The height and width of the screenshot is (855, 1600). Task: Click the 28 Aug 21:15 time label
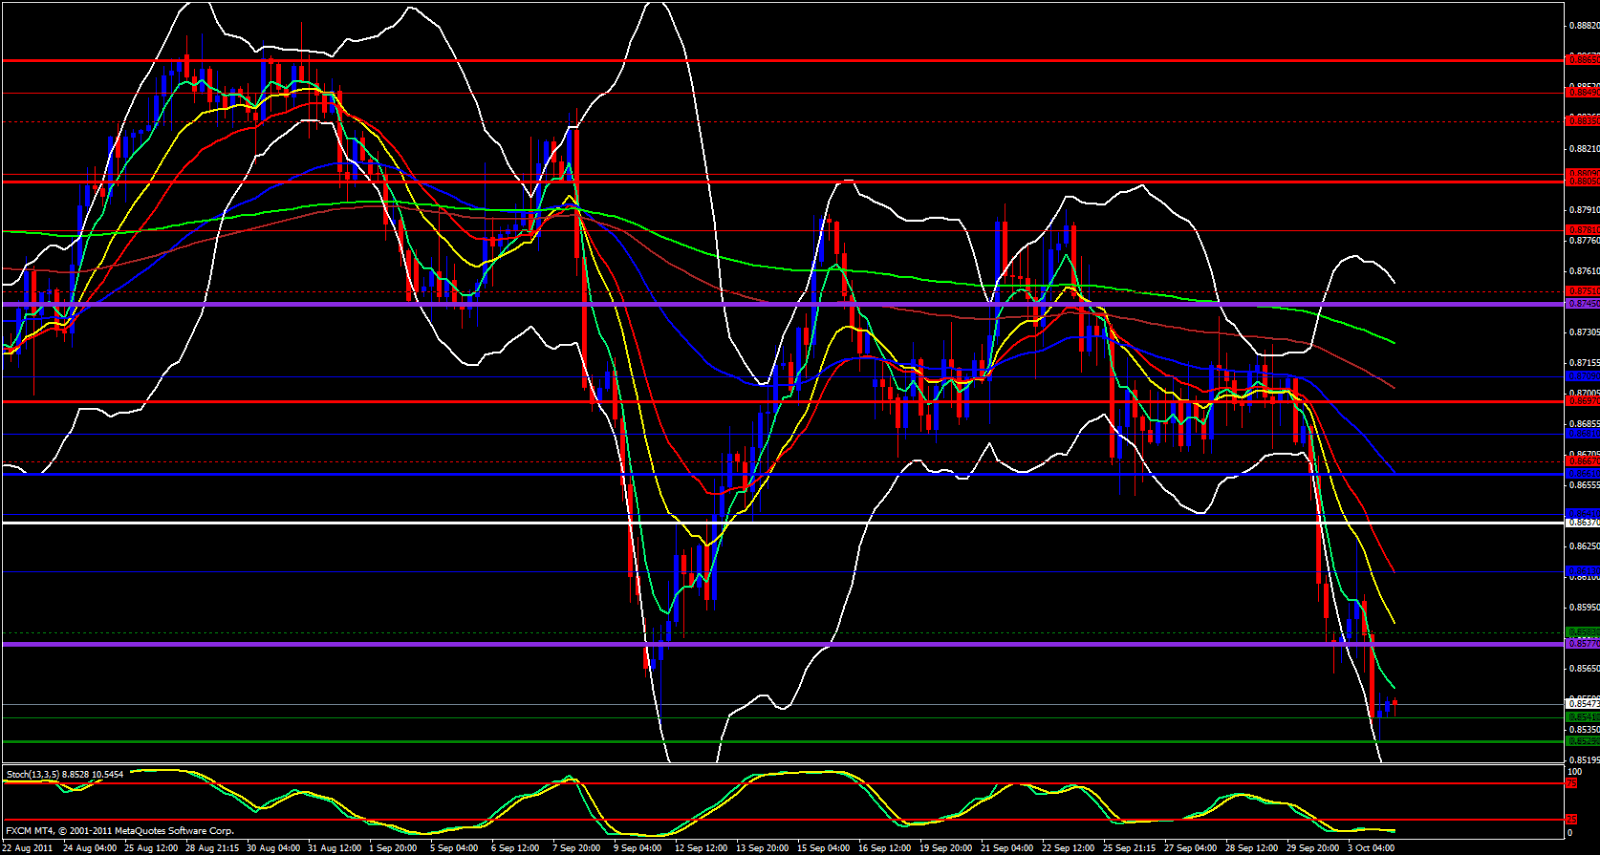click(212, 848)
